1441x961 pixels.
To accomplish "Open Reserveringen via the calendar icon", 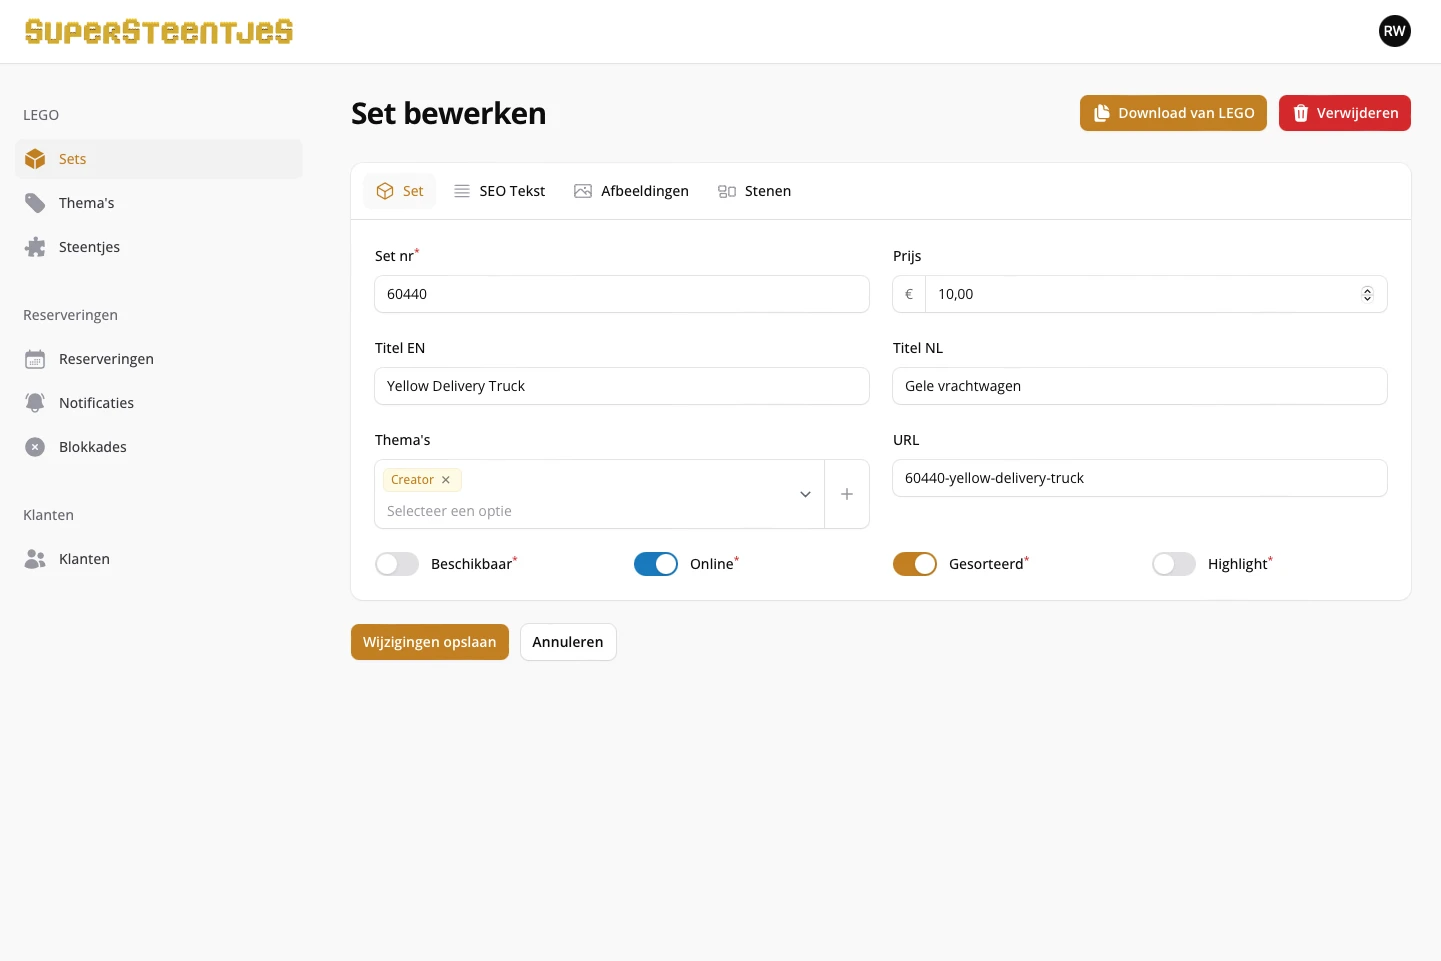I will tap(35, 359).
